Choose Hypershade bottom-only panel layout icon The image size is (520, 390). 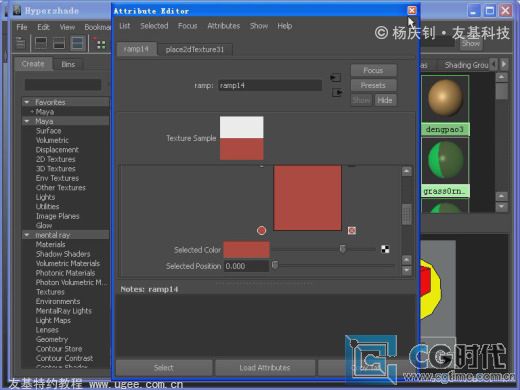59,43
